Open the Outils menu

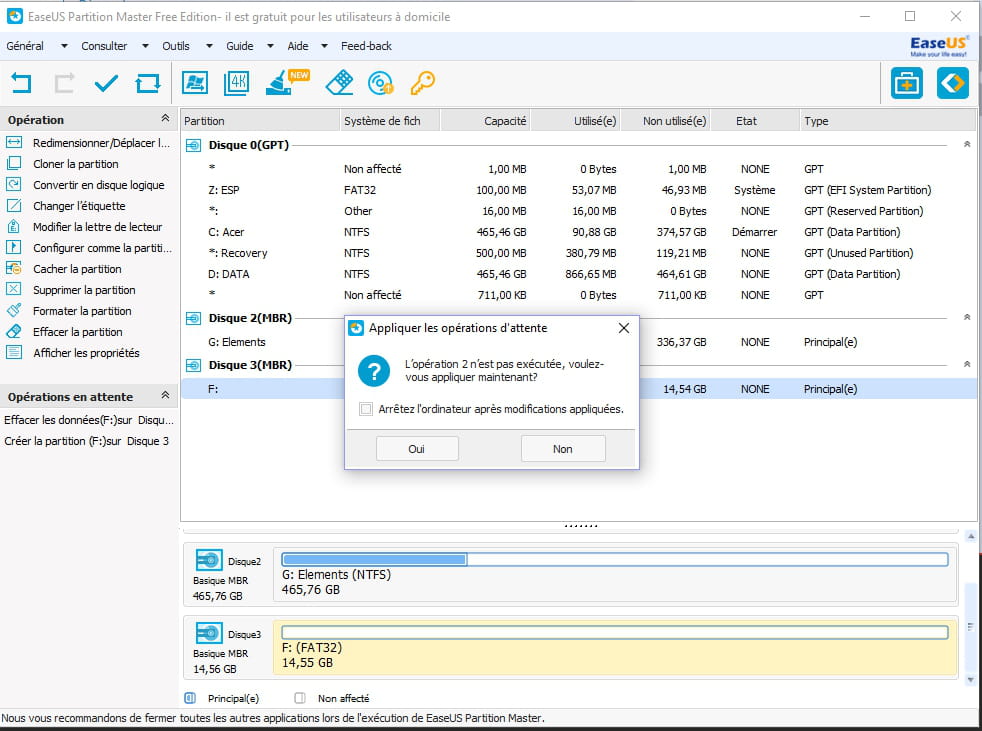(187, 46)
